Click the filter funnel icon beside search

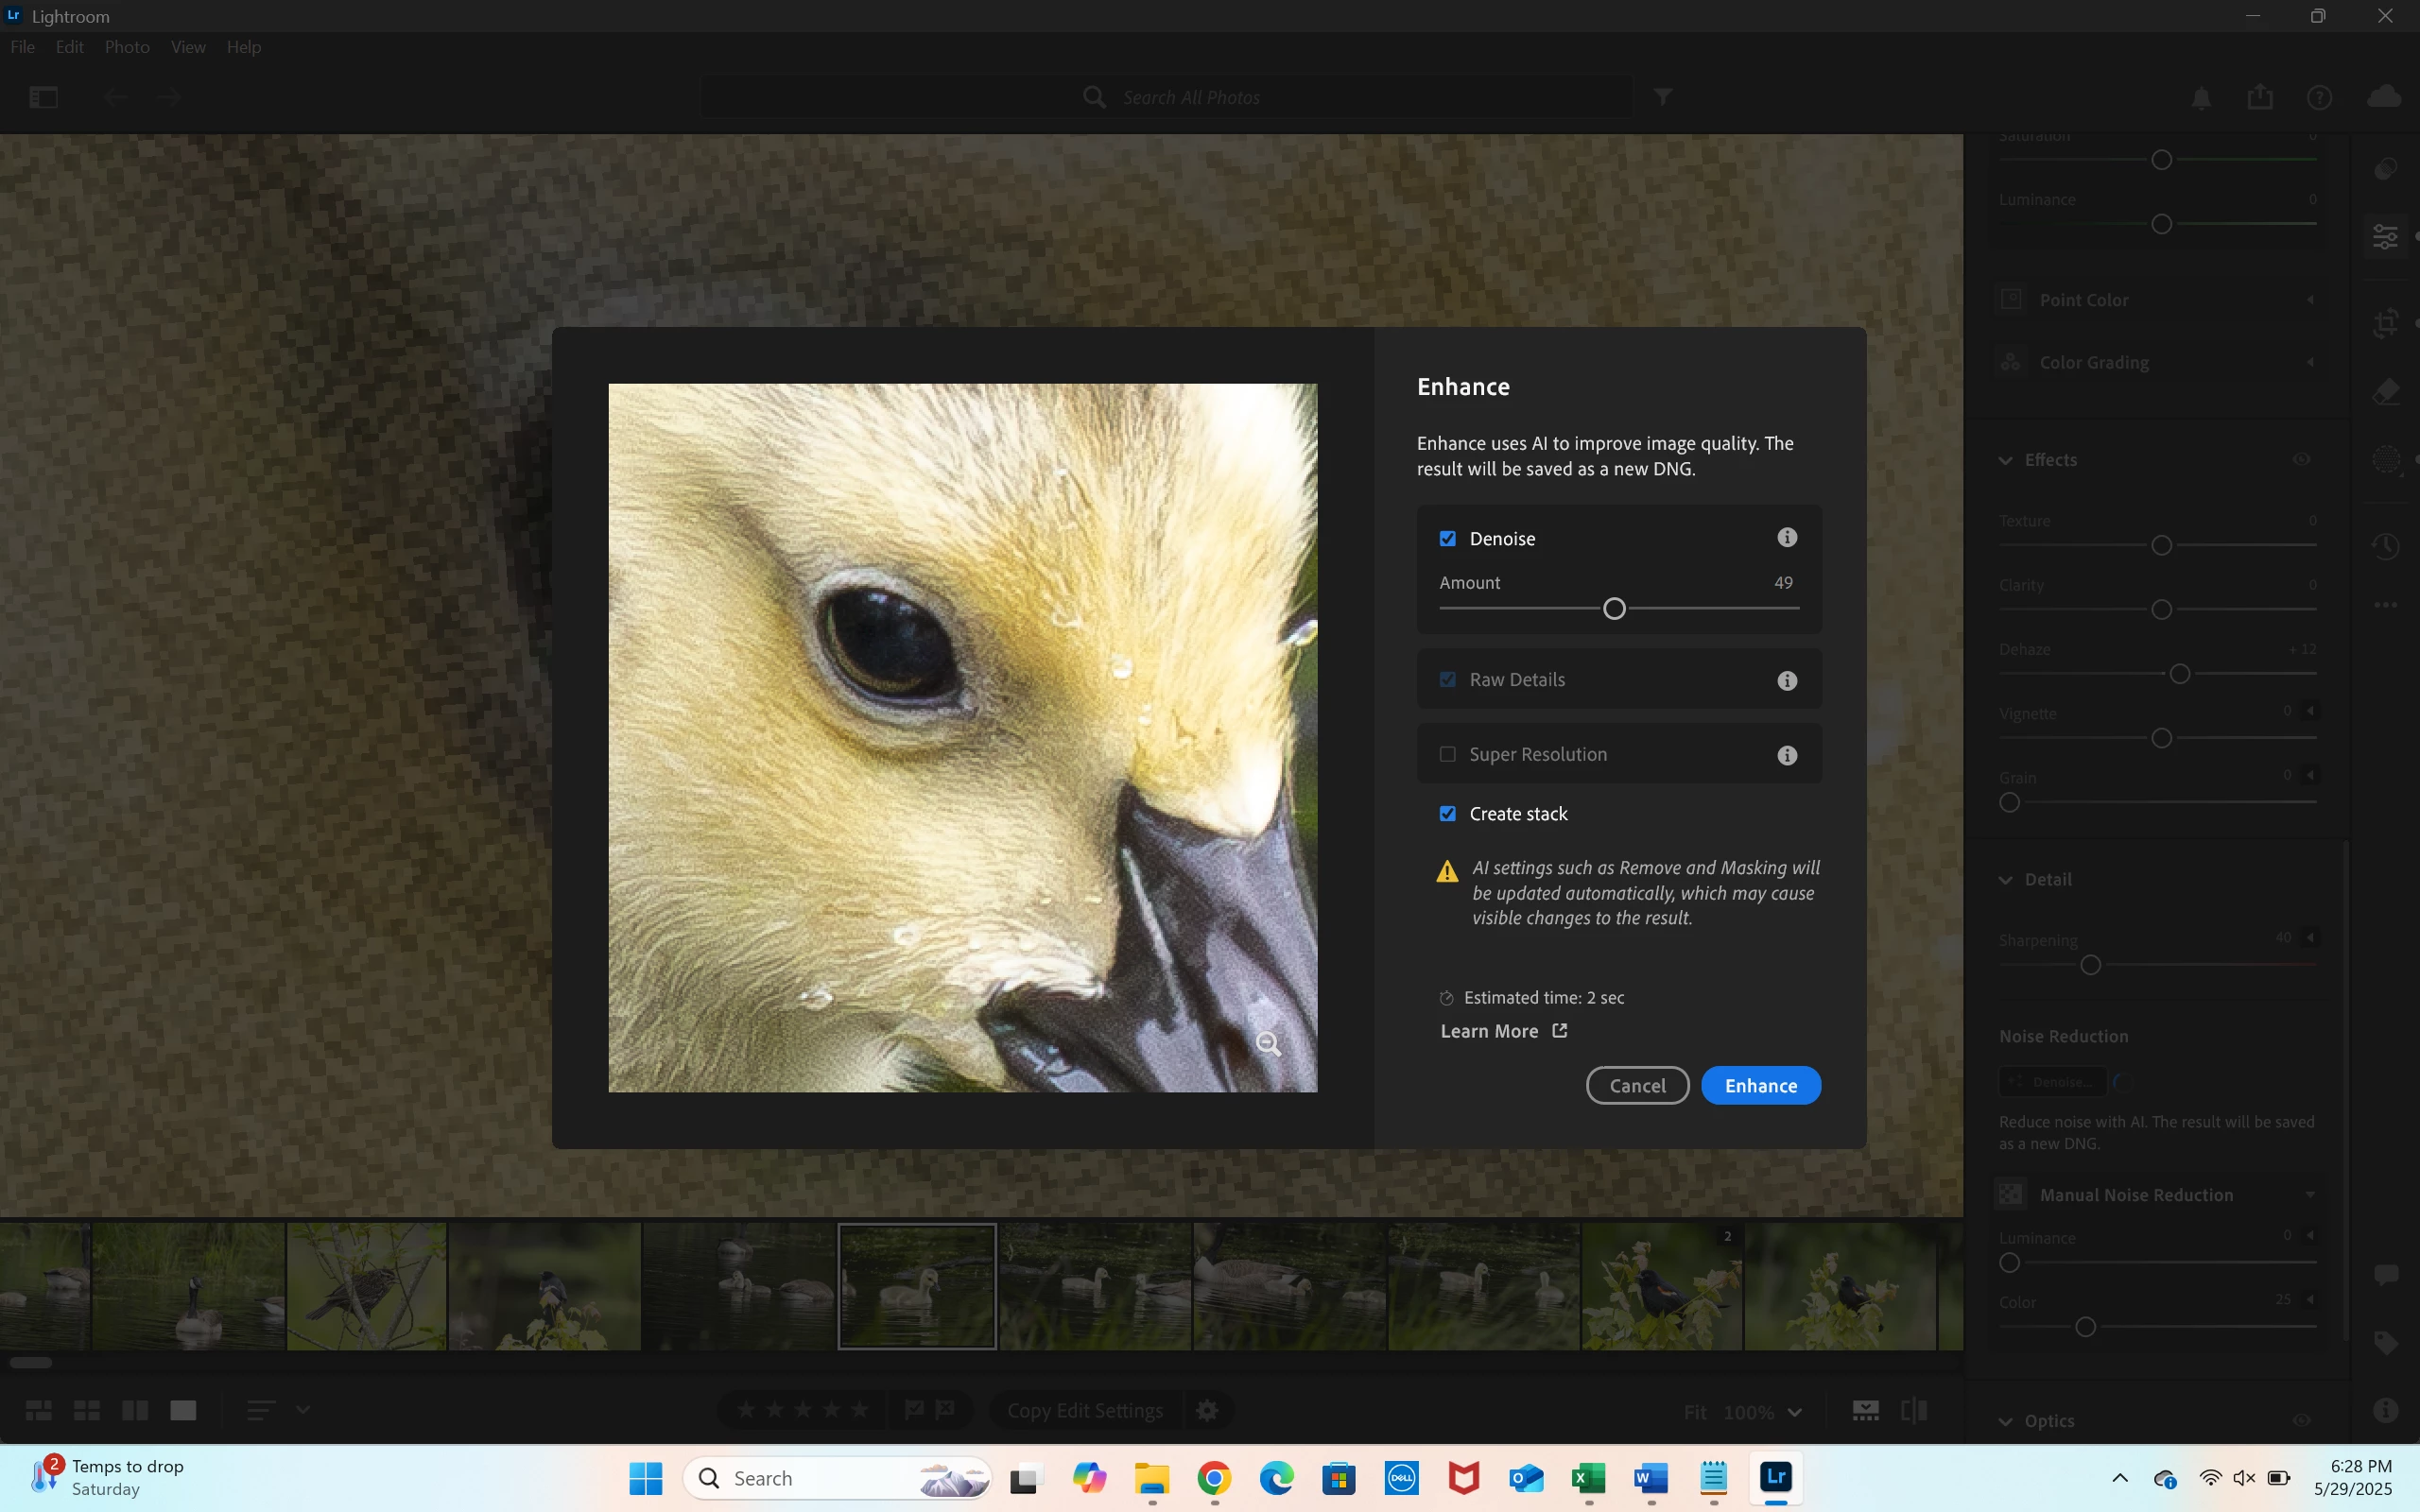coord(1662,97)
